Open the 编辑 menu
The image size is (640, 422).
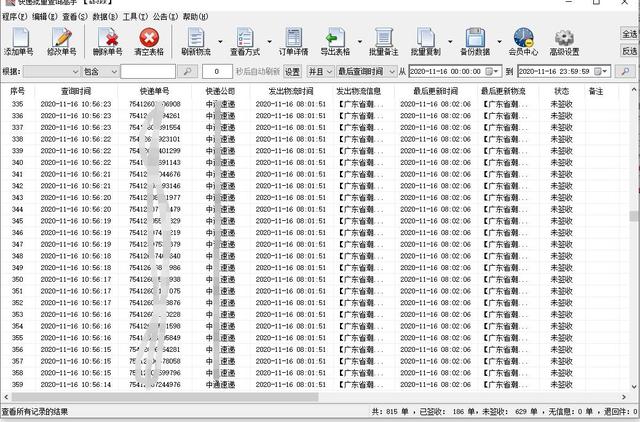45,17
